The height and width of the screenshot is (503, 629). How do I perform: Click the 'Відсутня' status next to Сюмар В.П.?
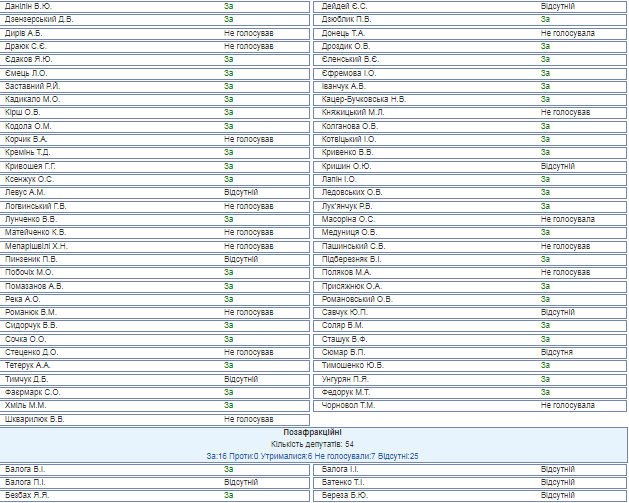click(556, 352)
